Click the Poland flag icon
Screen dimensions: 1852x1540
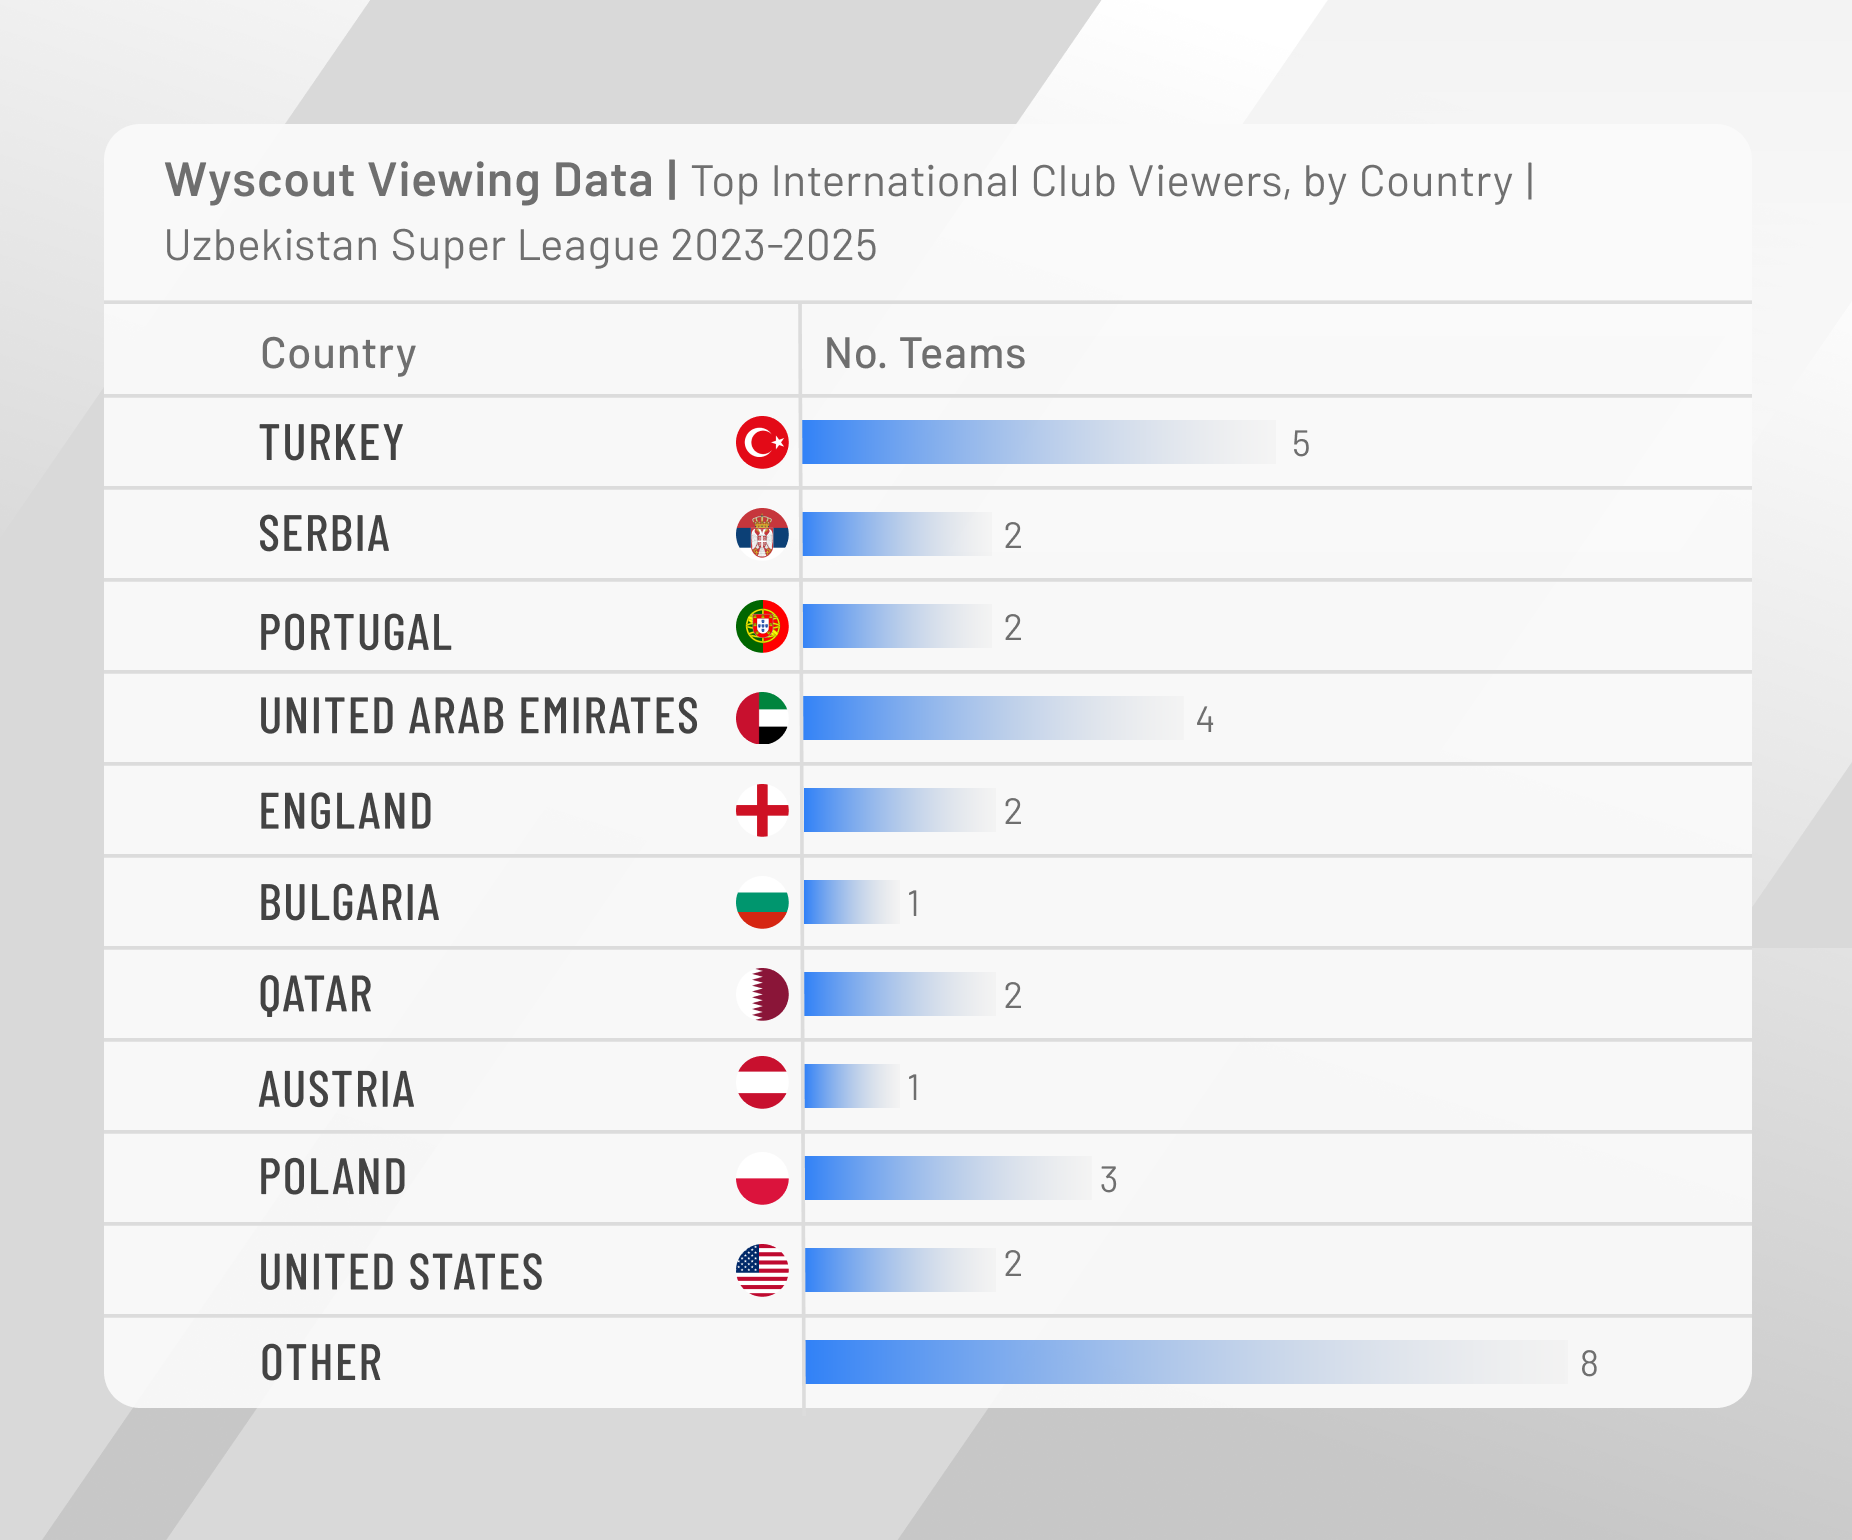[x=762, y=1178]
